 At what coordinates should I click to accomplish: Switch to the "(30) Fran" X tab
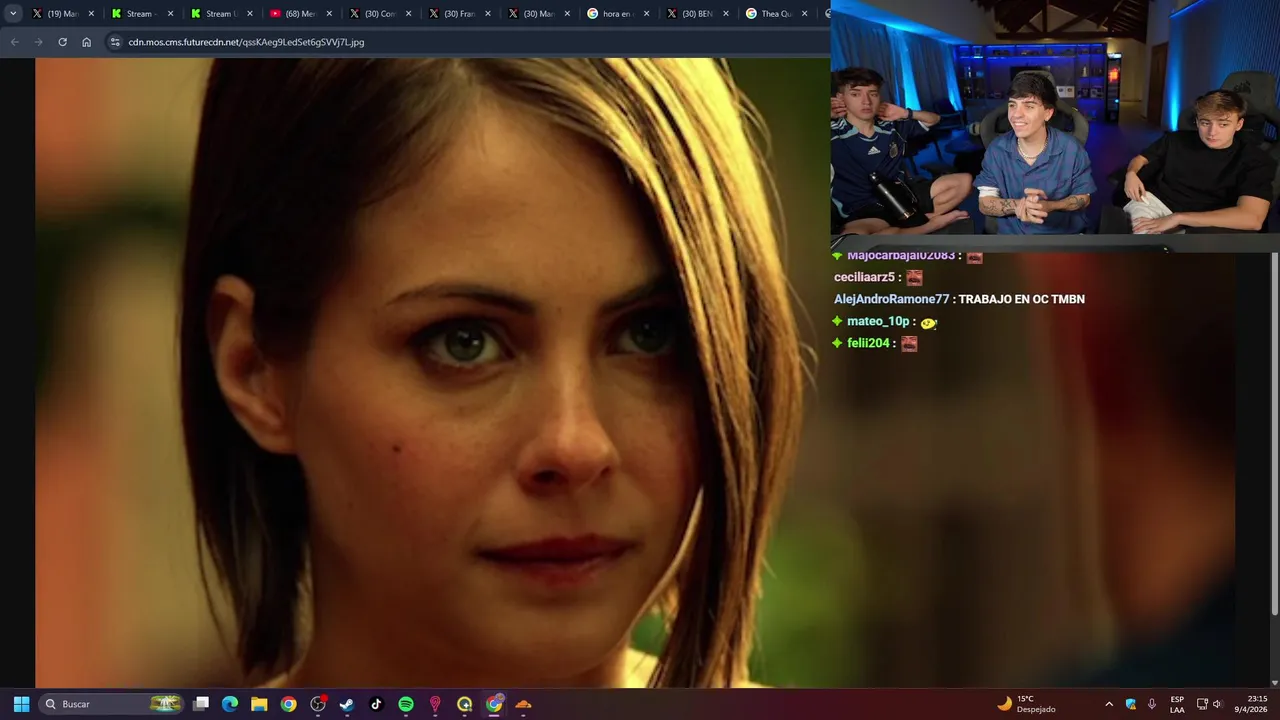(x=459, y=14)
